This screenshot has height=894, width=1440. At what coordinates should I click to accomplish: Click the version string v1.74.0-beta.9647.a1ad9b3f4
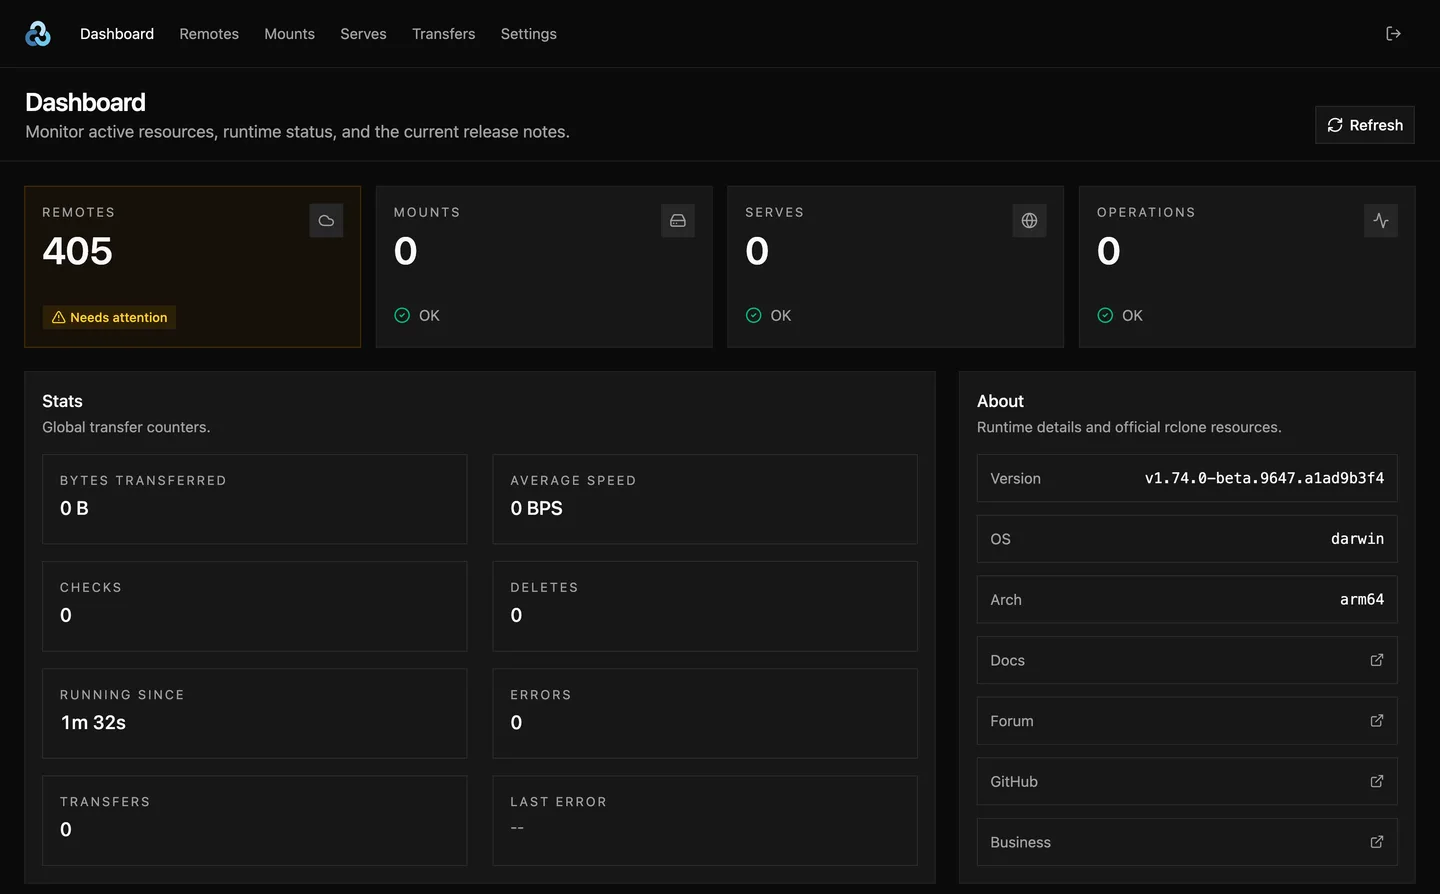click(1264, 478)
